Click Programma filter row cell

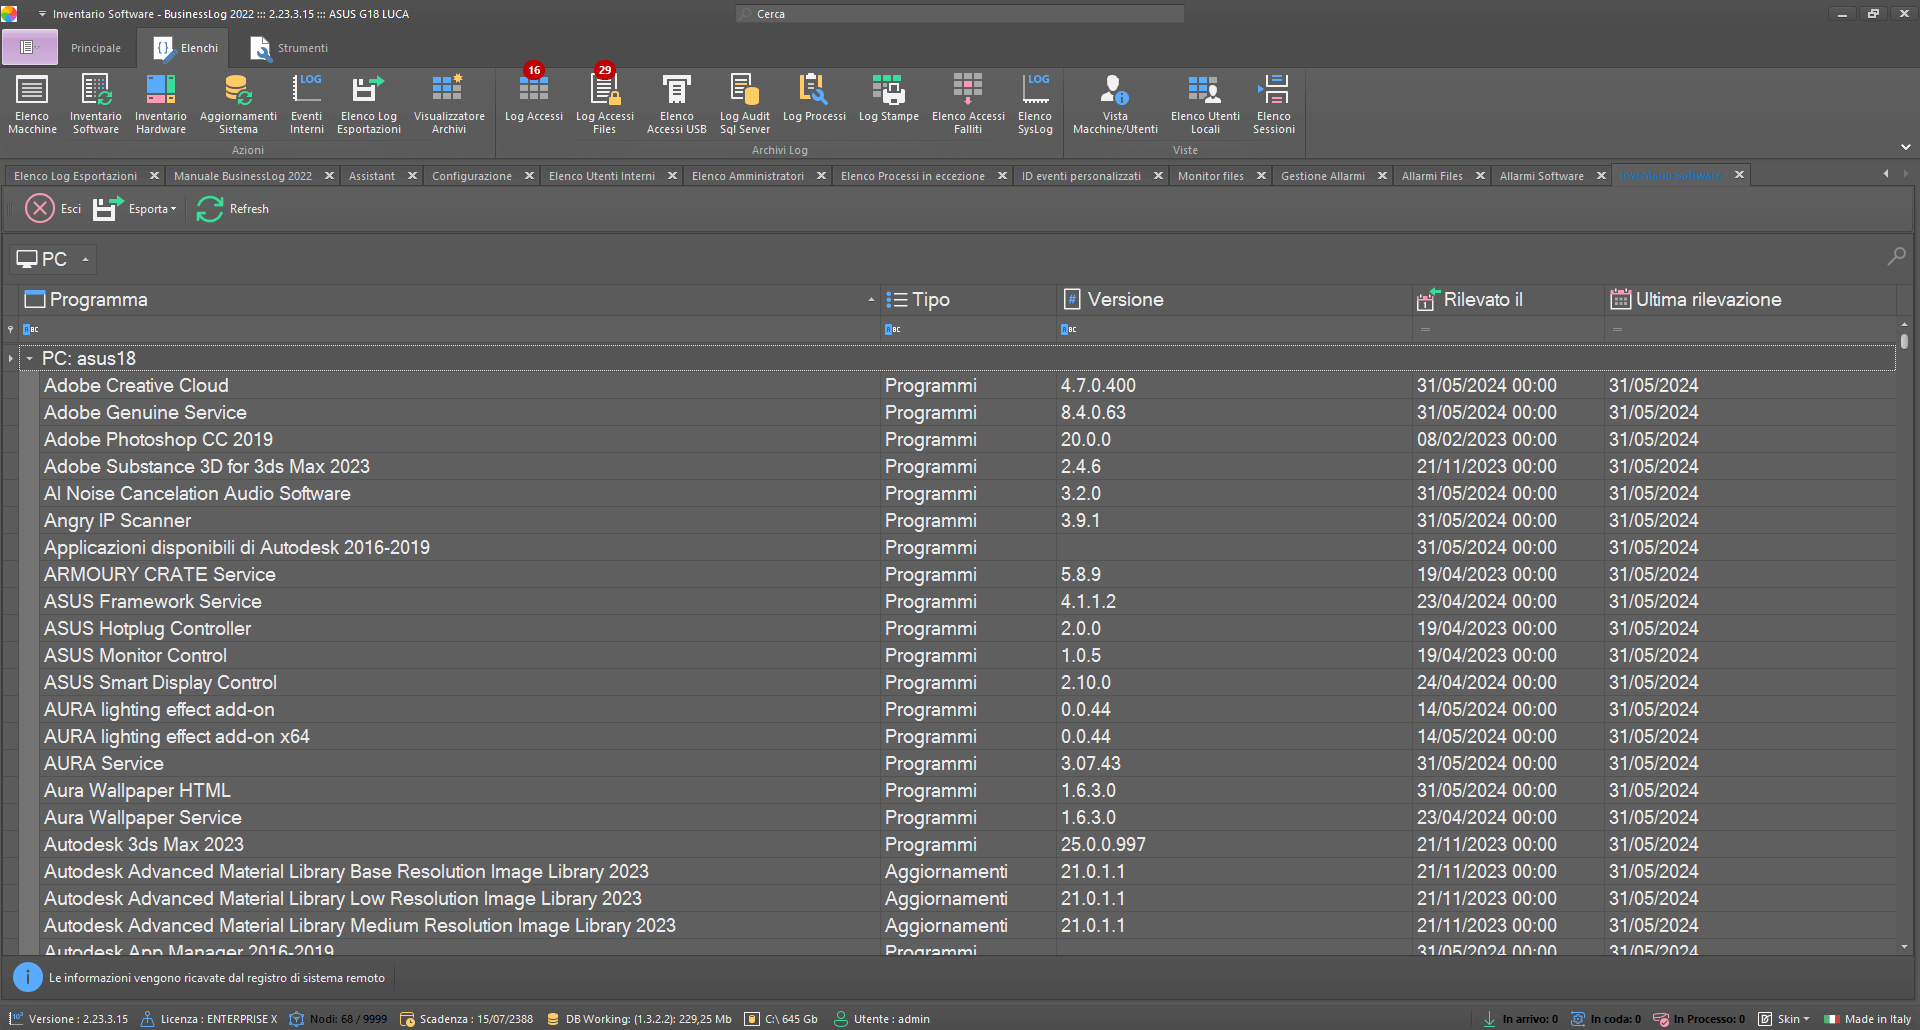450,329
